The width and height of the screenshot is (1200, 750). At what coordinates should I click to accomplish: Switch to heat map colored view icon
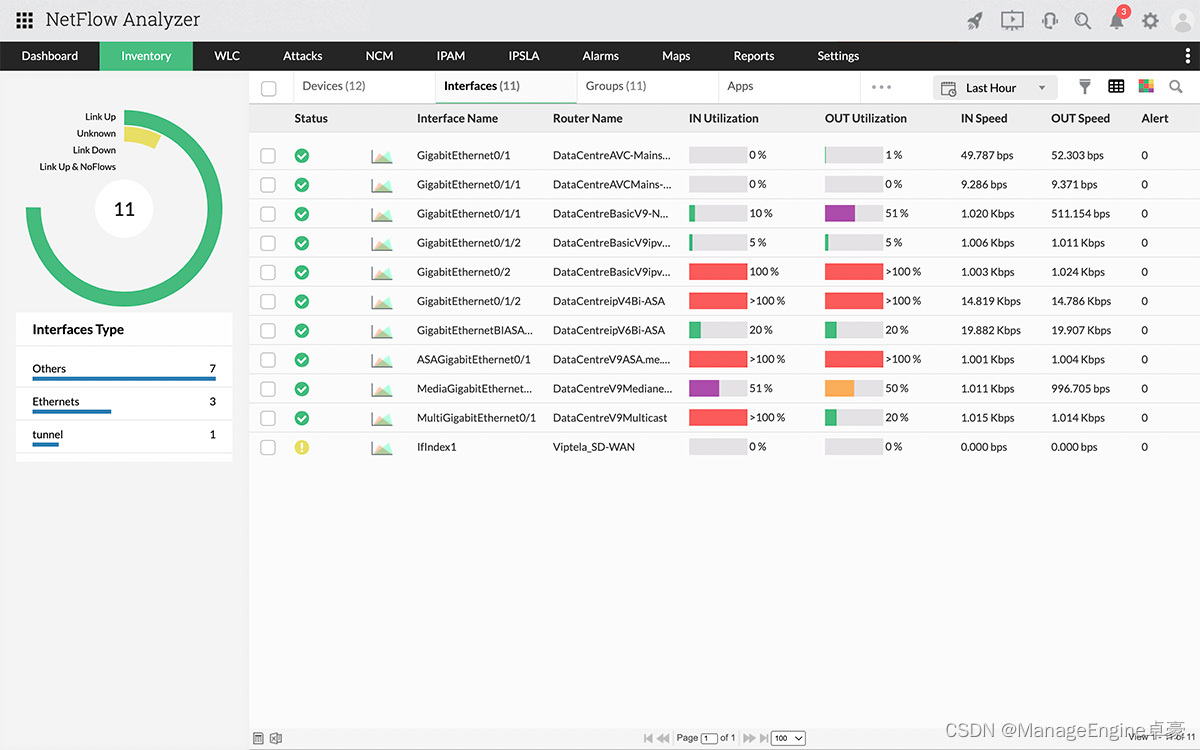click(1146, 87)
